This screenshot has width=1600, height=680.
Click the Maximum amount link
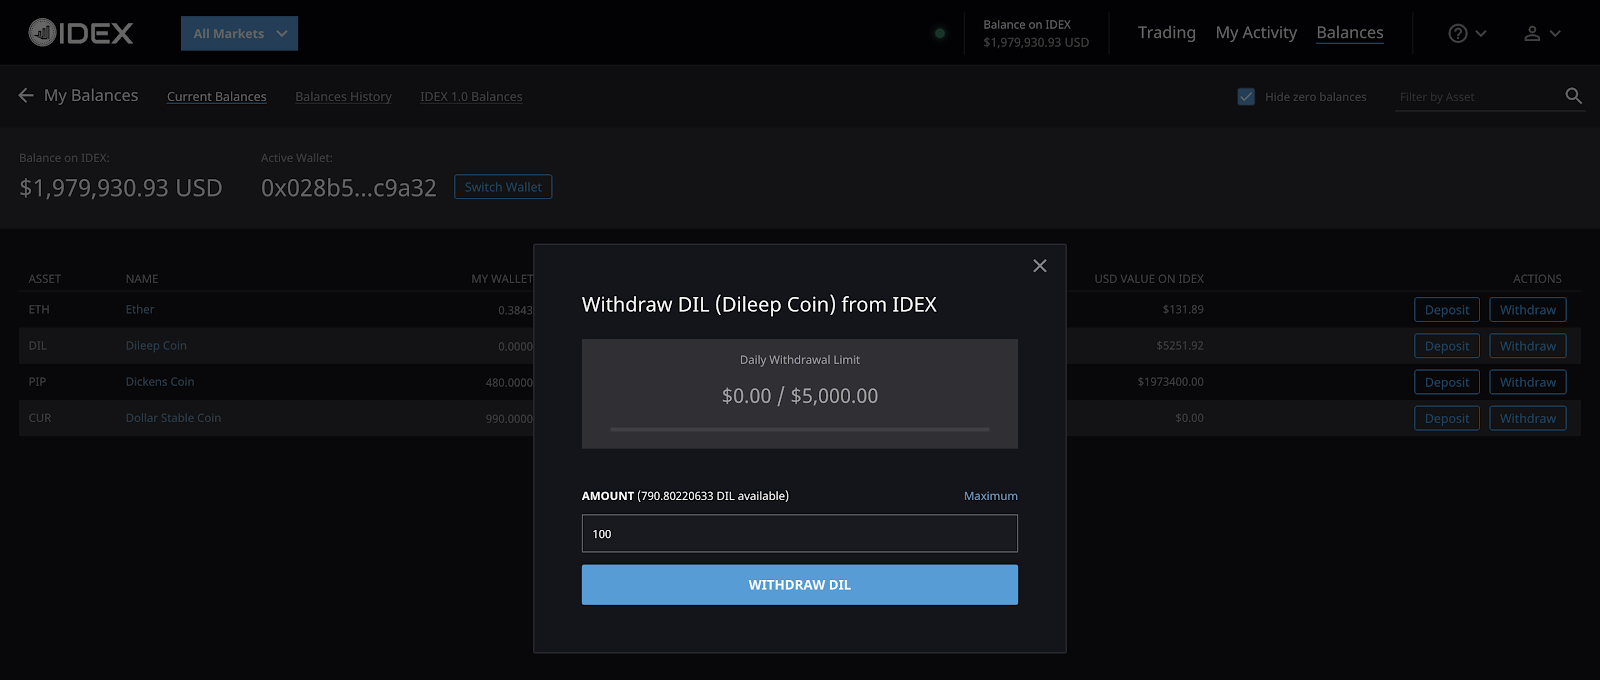tap(990, 496)
